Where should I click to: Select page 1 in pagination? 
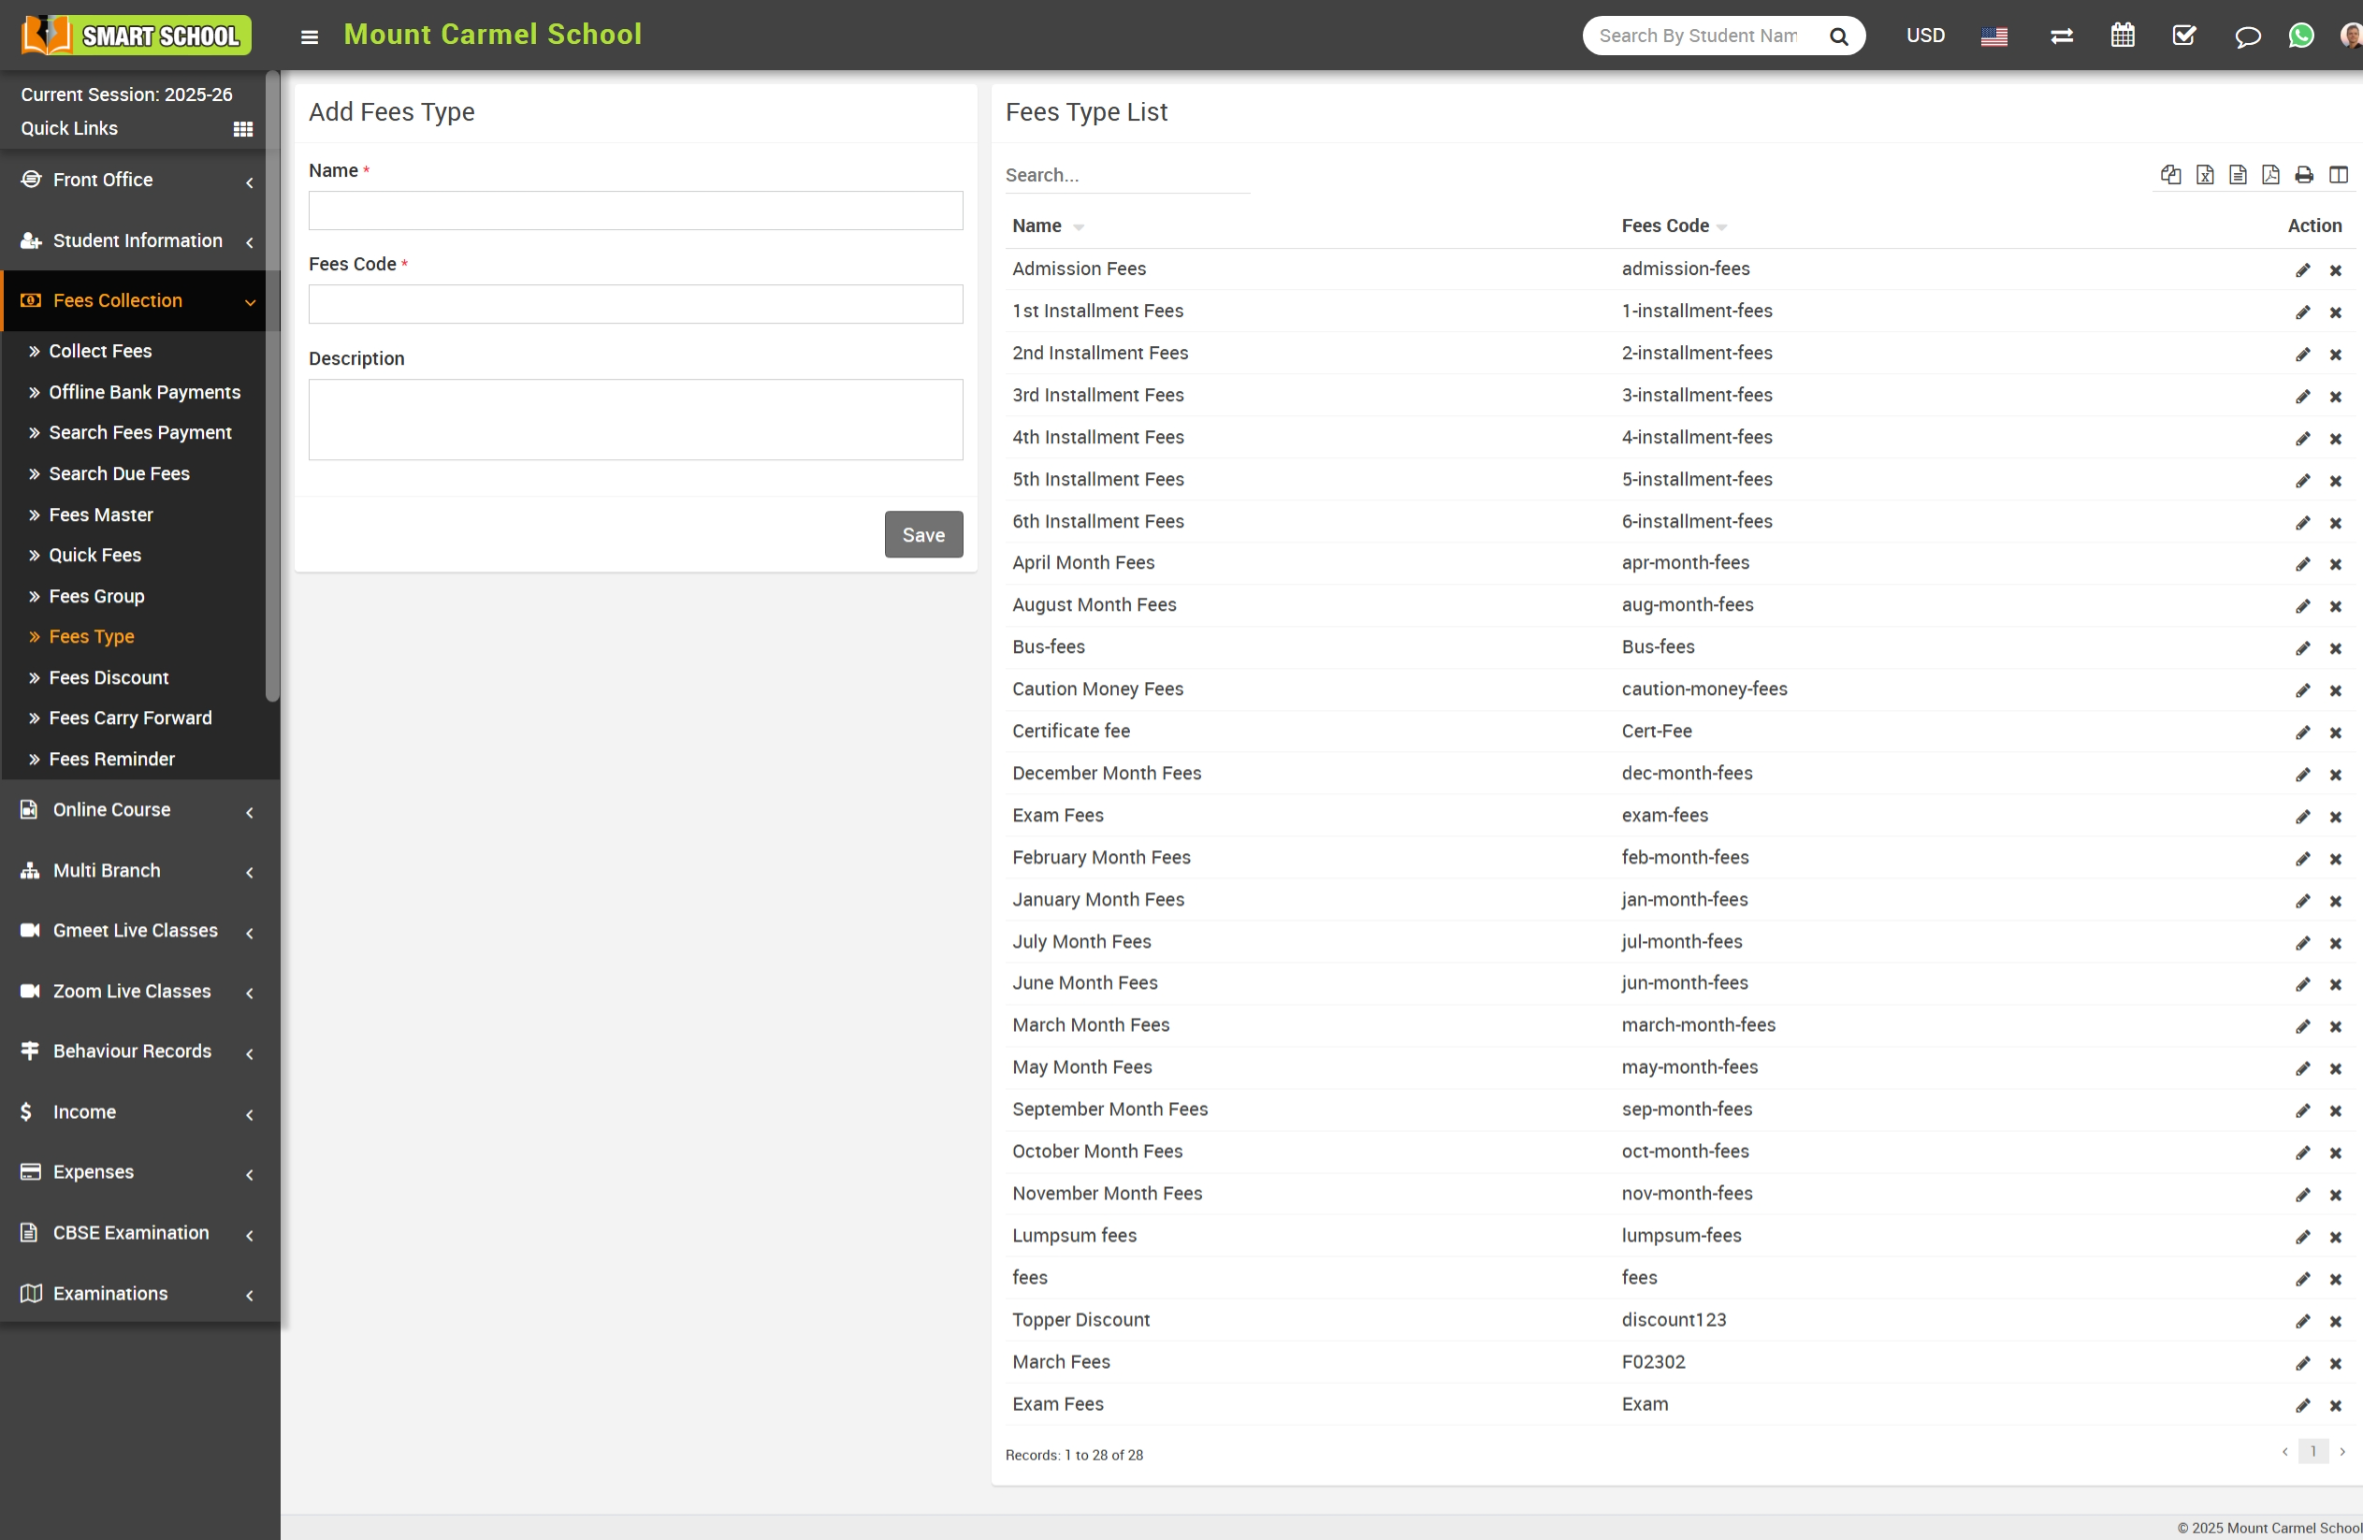(x=2313, y=1451)
